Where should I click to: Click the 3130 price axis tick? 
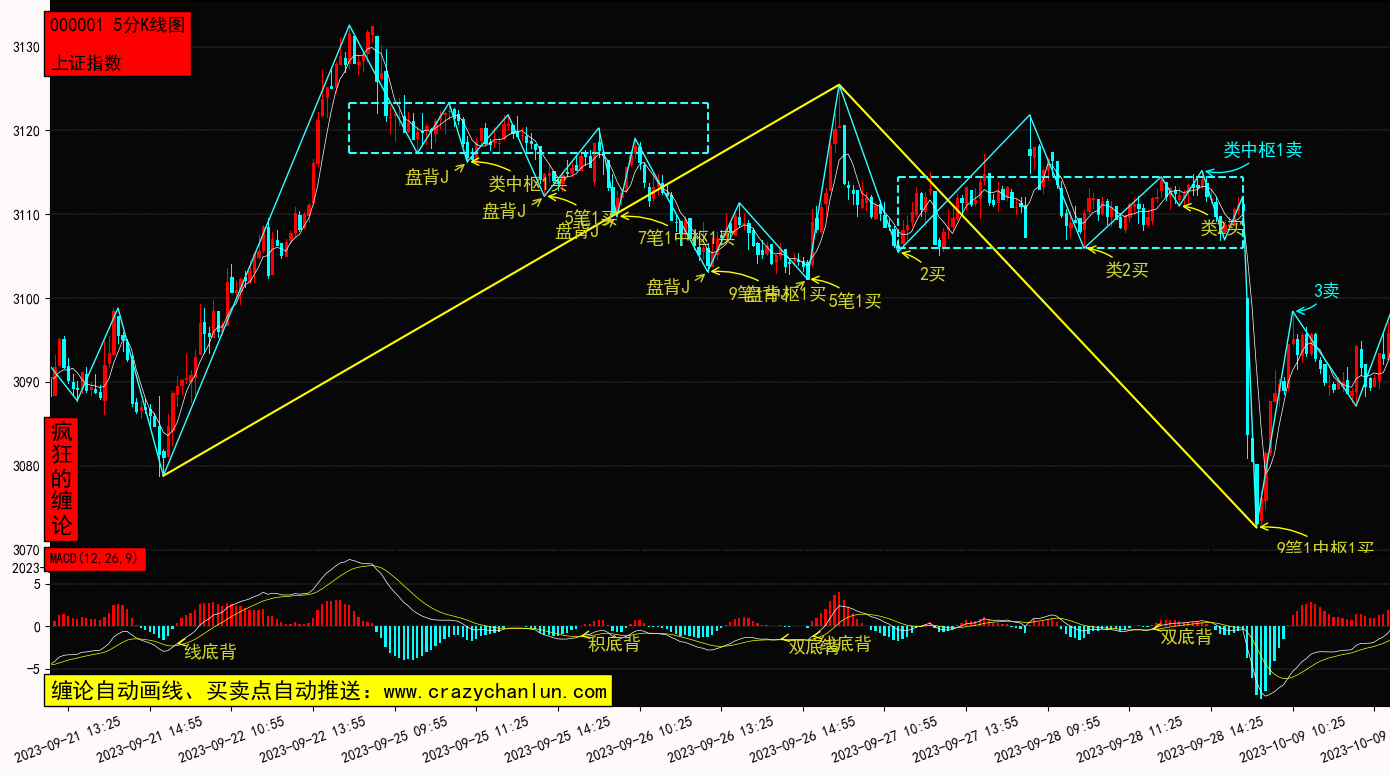26,48
